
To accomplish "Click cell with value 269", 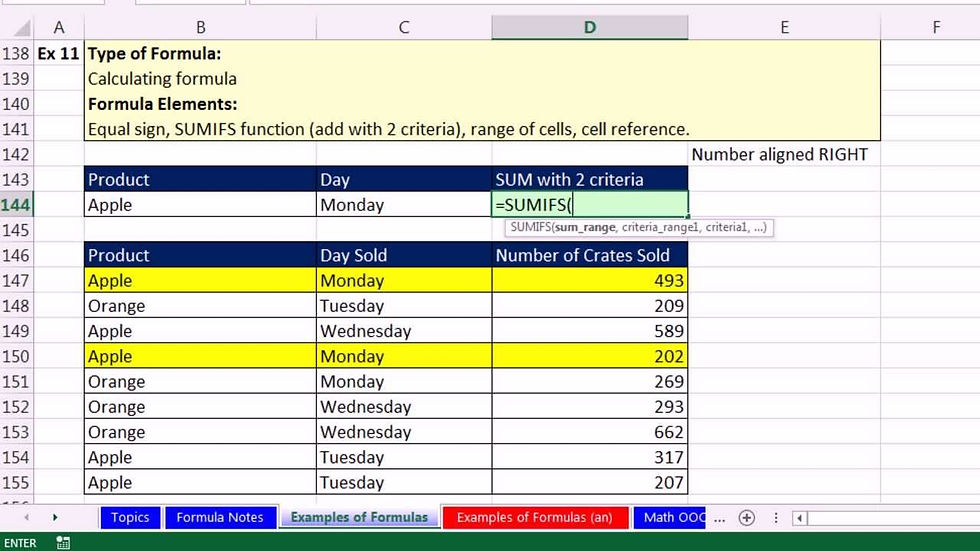I will [x=589, y=381].
